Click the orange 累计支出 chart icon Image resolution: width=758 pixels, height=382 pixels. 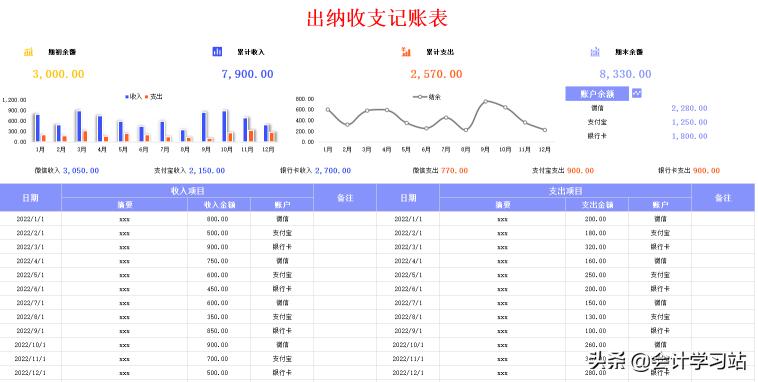[406, 52]
